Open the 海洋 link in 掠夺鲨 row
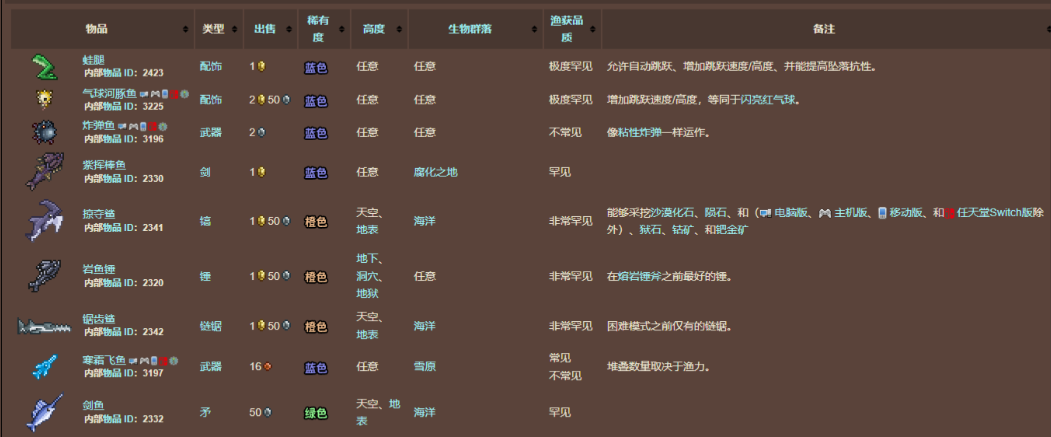Image resolution: width=1051 pixels, height=437 pixels. [x=424, y=221]
